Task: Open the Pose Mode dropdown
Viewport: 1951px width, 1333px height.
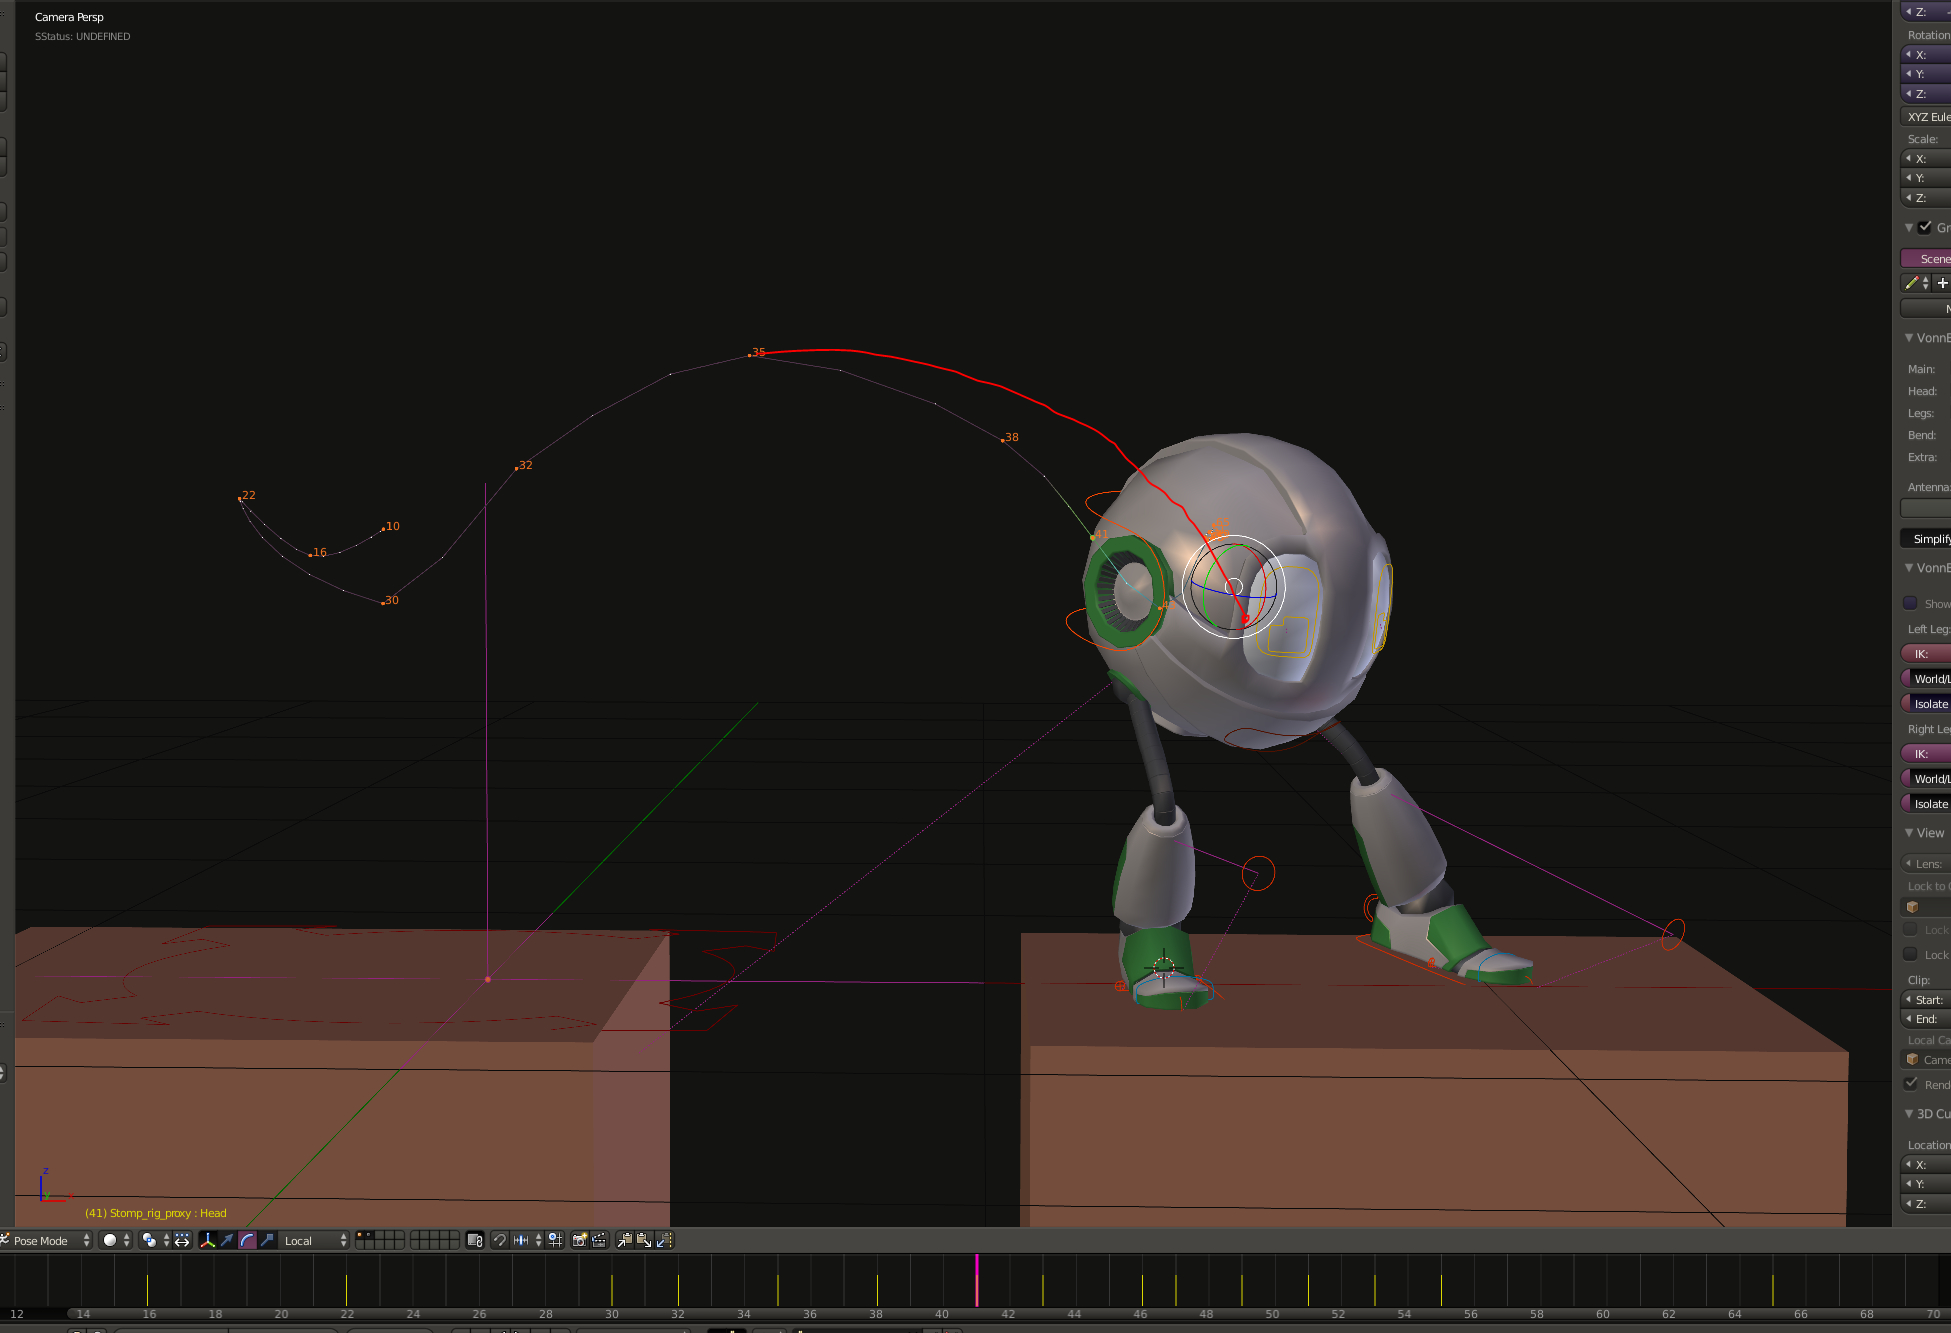Action: click(47, 1240)
